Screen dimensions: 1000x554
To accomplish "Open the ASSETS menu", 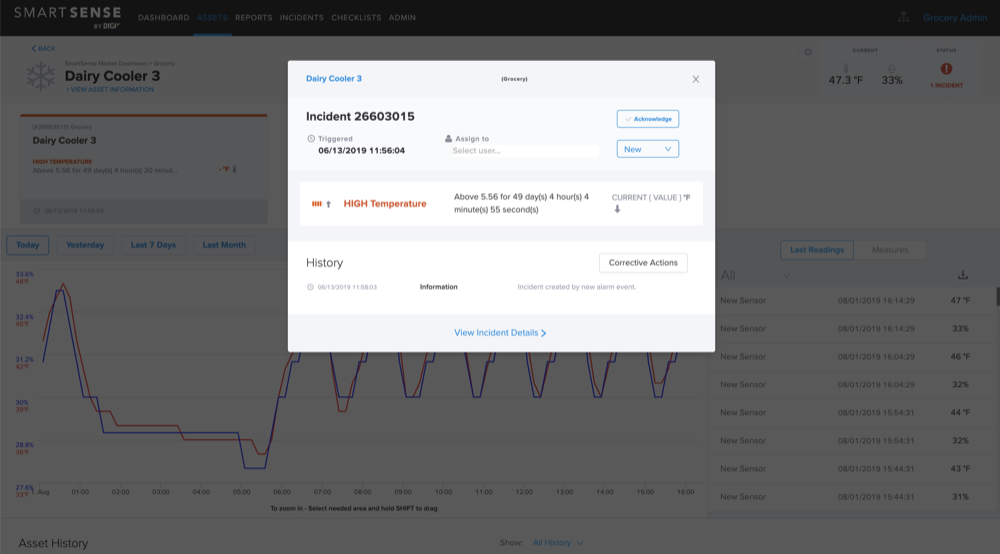I will coord(212,18).
